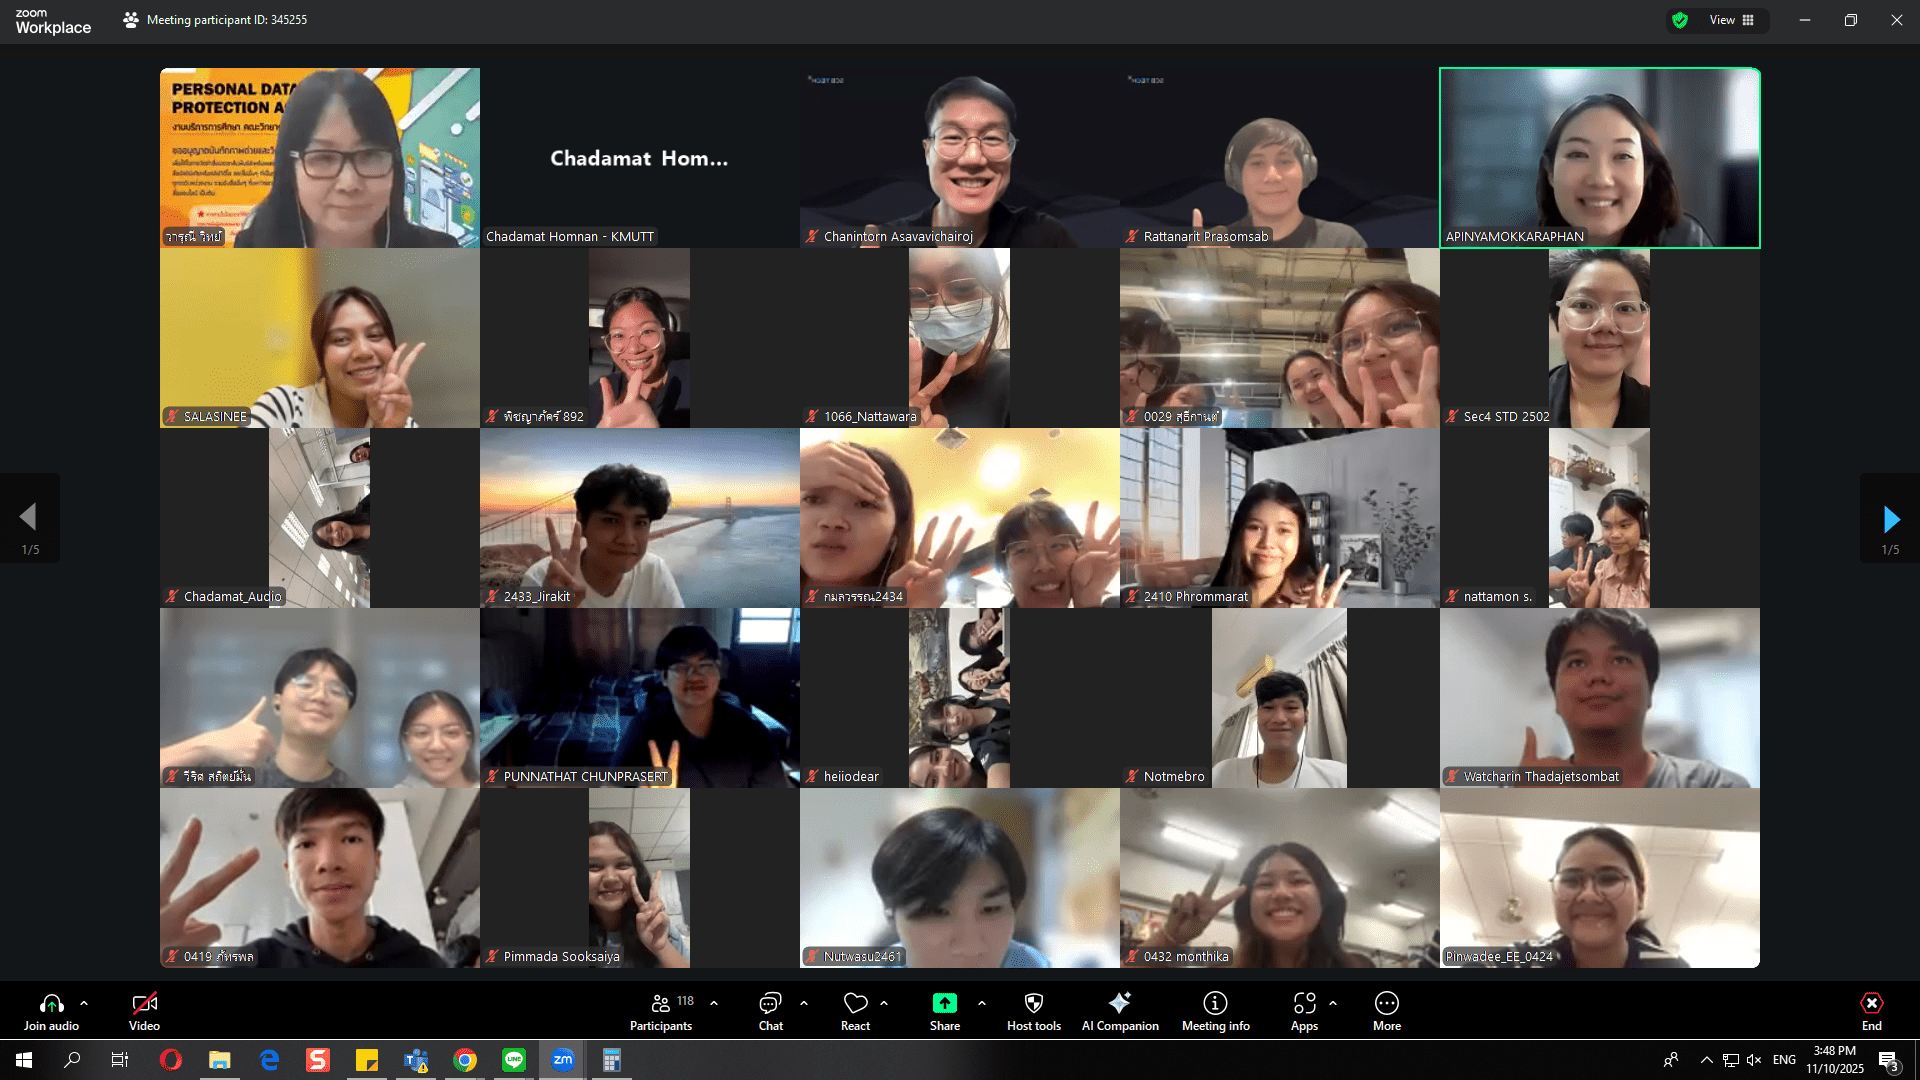
Task: Open the Apps menu icon
Action: tap(1304, 1003)
